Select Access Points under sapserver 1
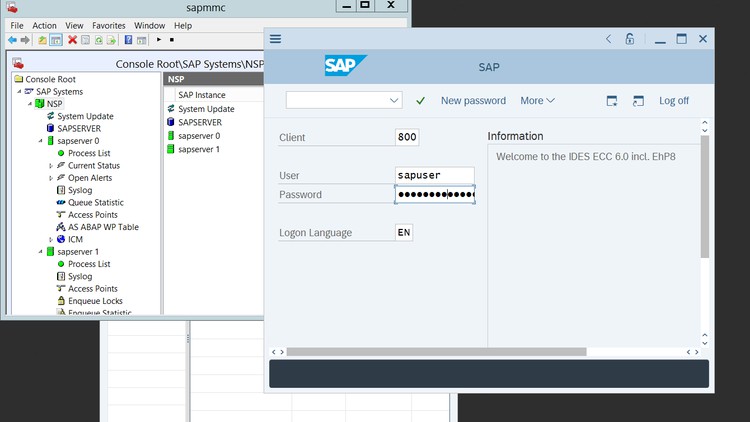This screenshot has height=422, width=750. pyautogui.click(x=93, y=289)
